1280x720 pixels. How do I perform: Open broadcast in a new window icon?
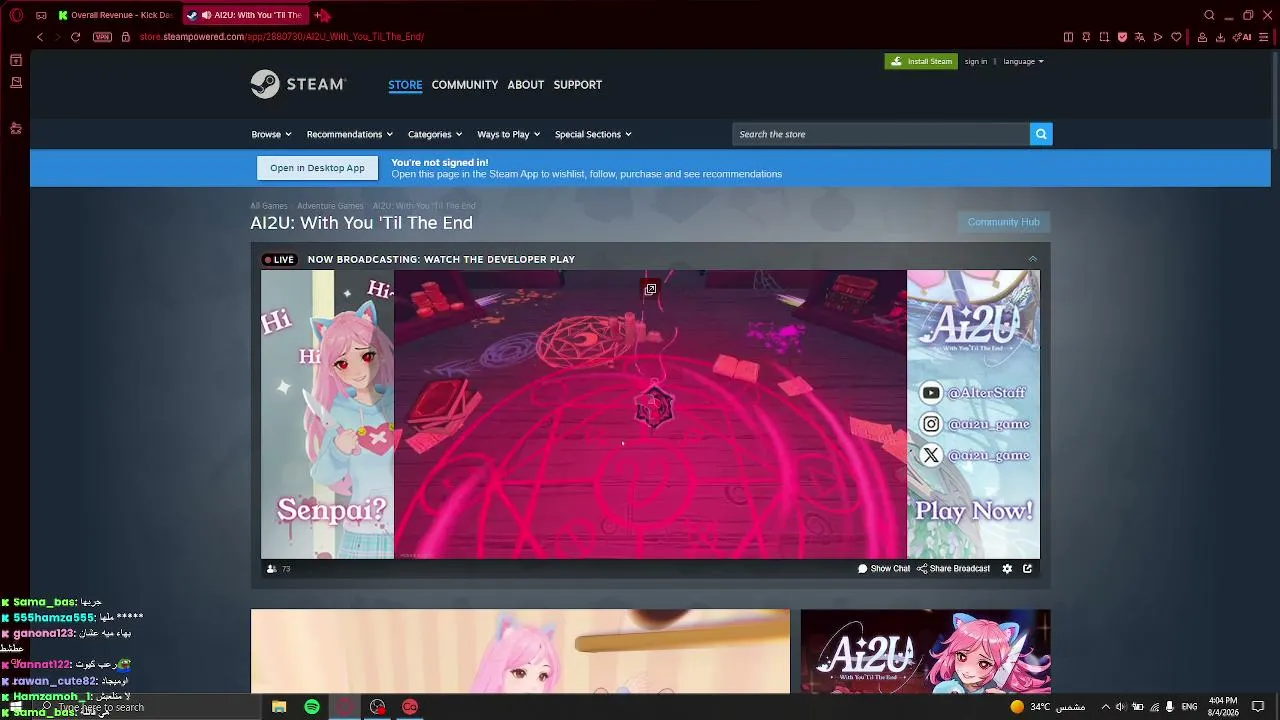(1027, 569)
